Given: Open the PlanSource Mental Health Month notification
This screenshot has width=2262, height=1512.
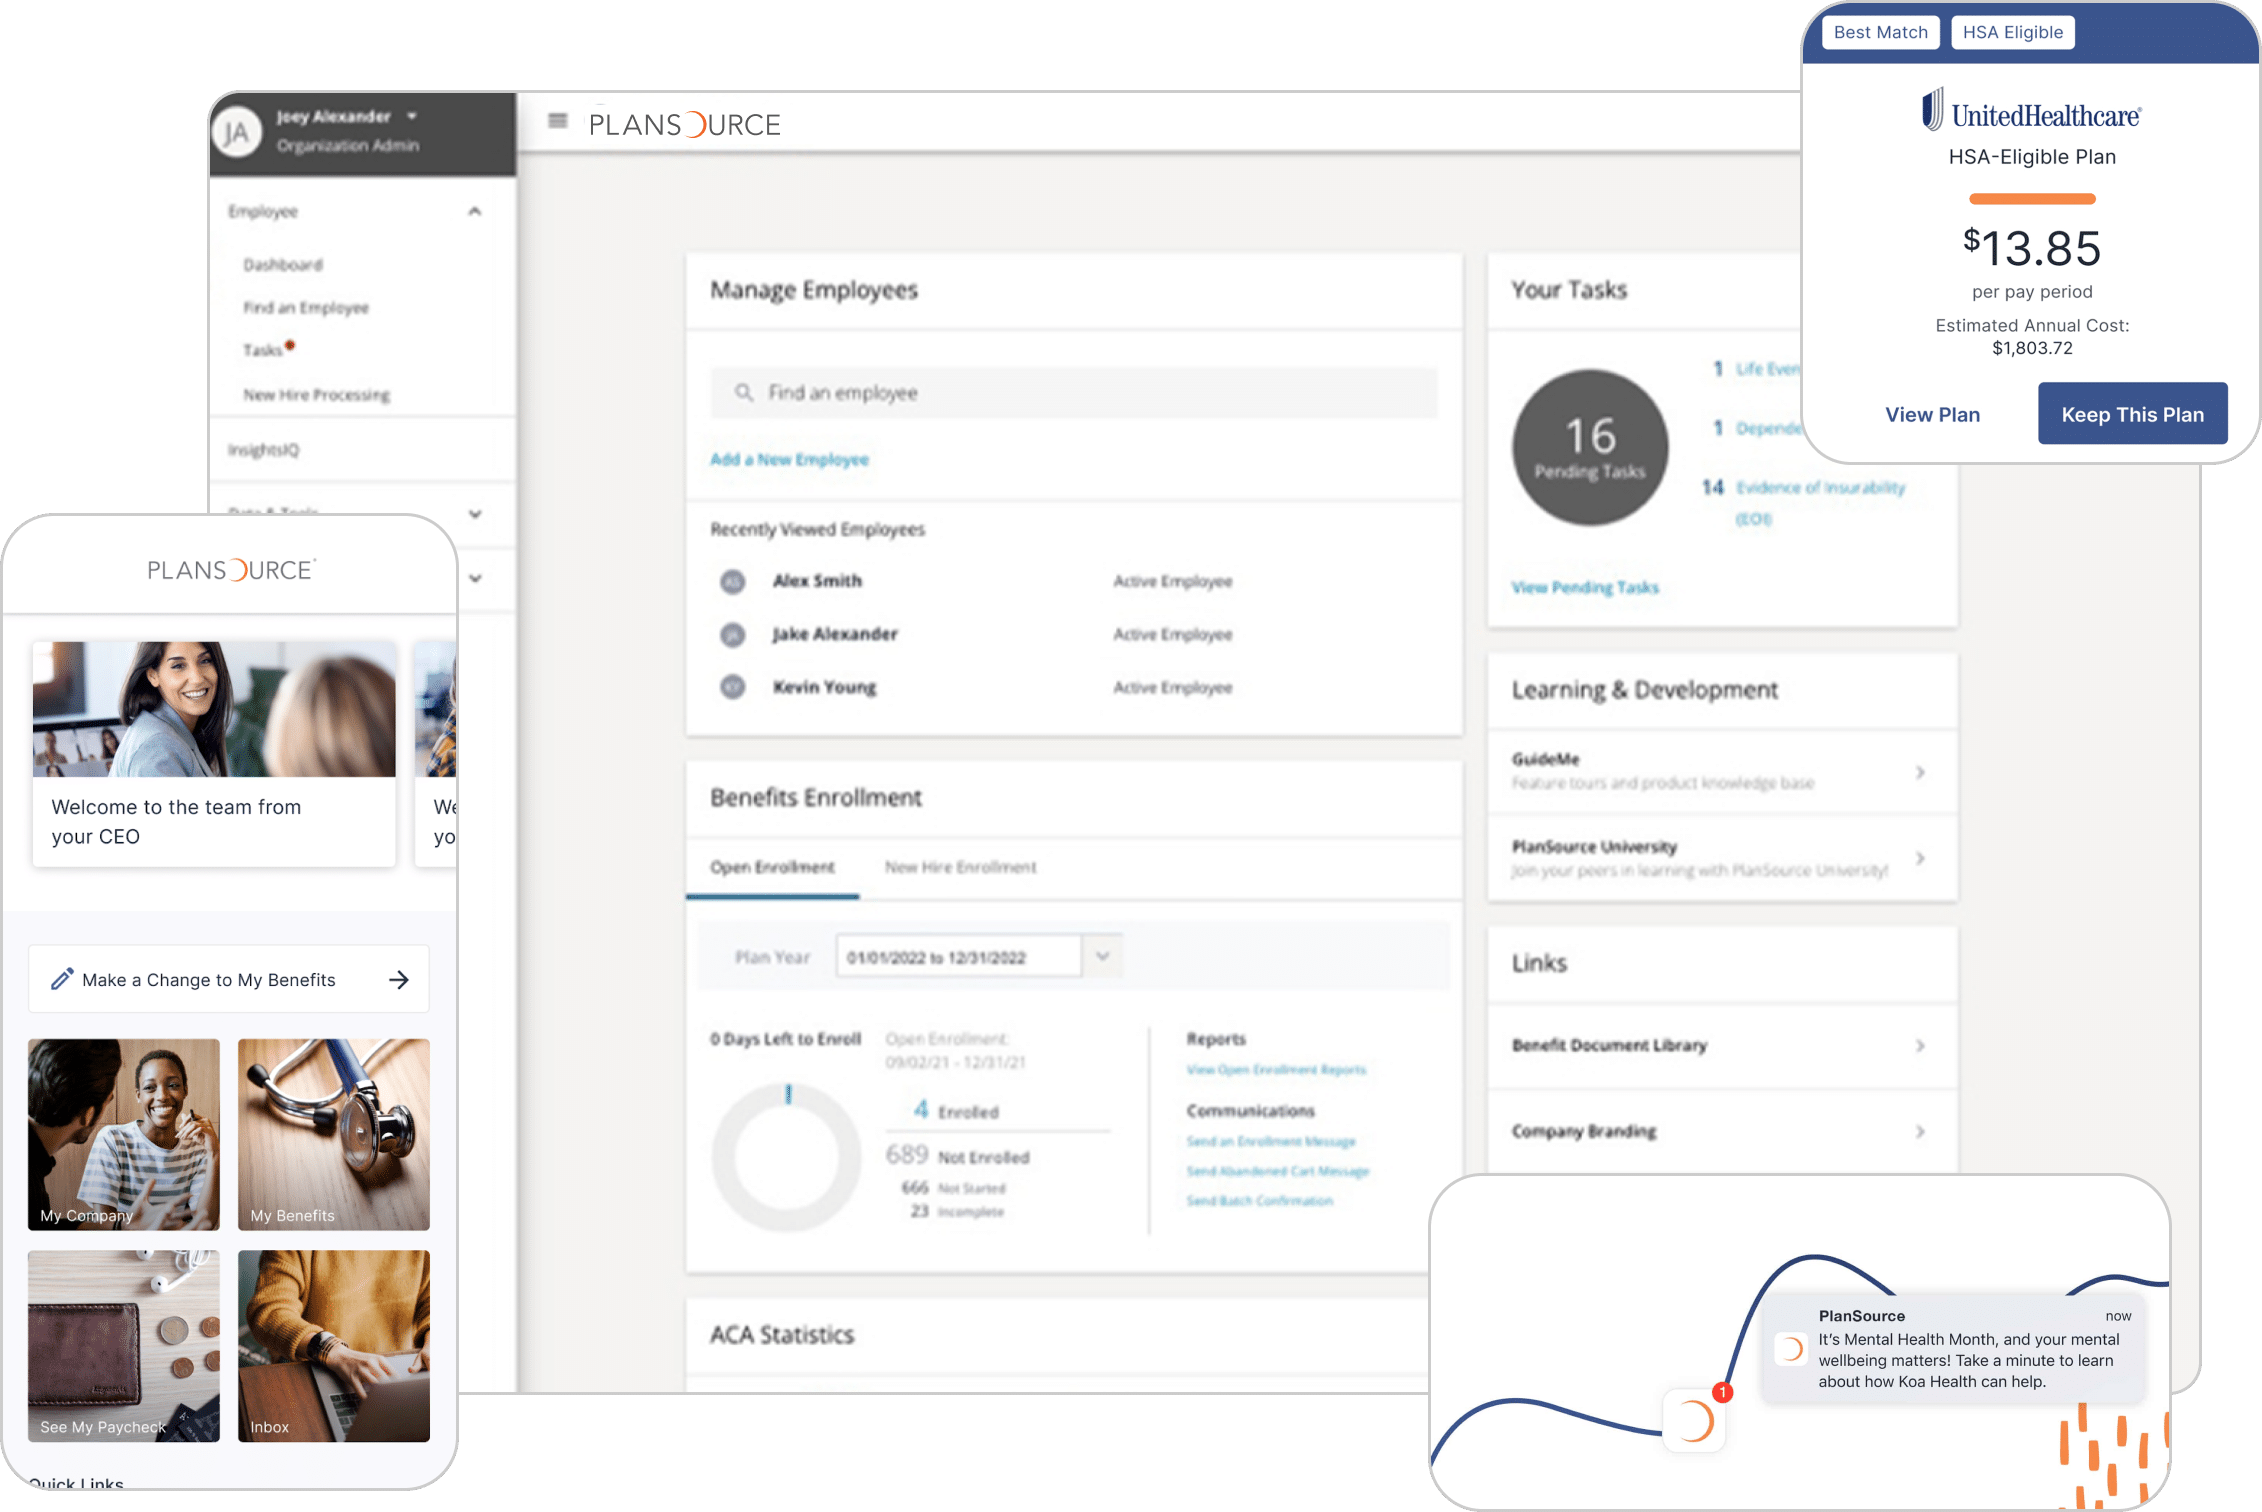Looking at the screenshot, I should click(1954, 1349).
